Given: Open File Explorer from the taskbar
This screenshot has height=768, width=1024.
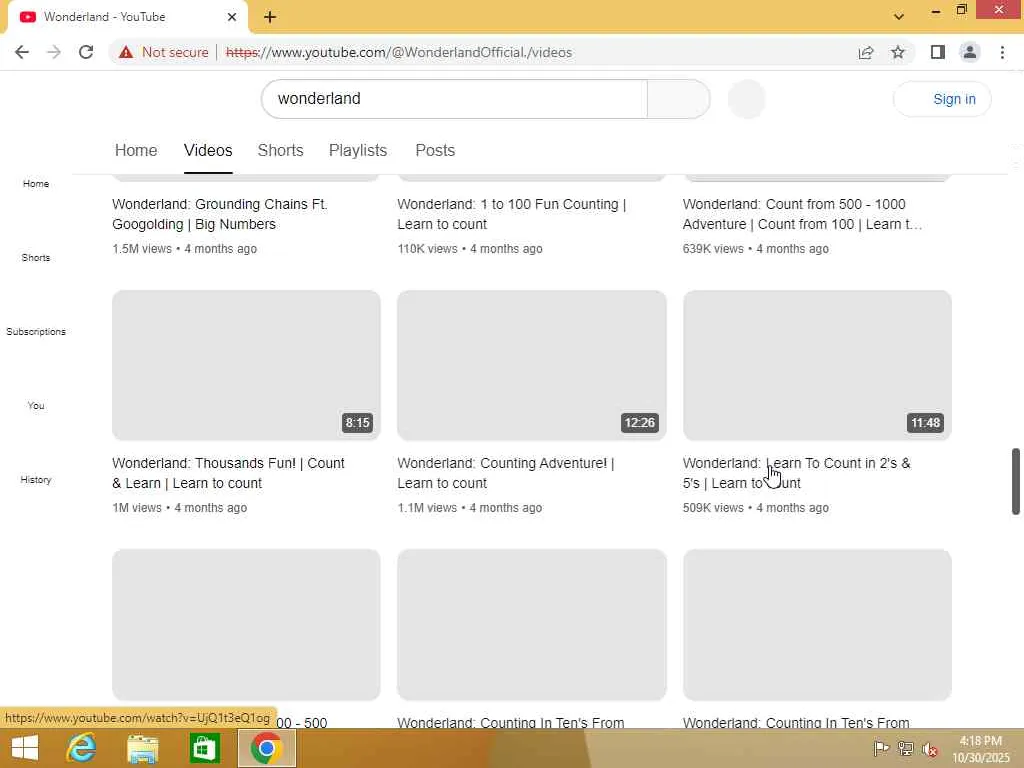Looking at the screenshot, I should pyautogui.click(x=142, y=748).
